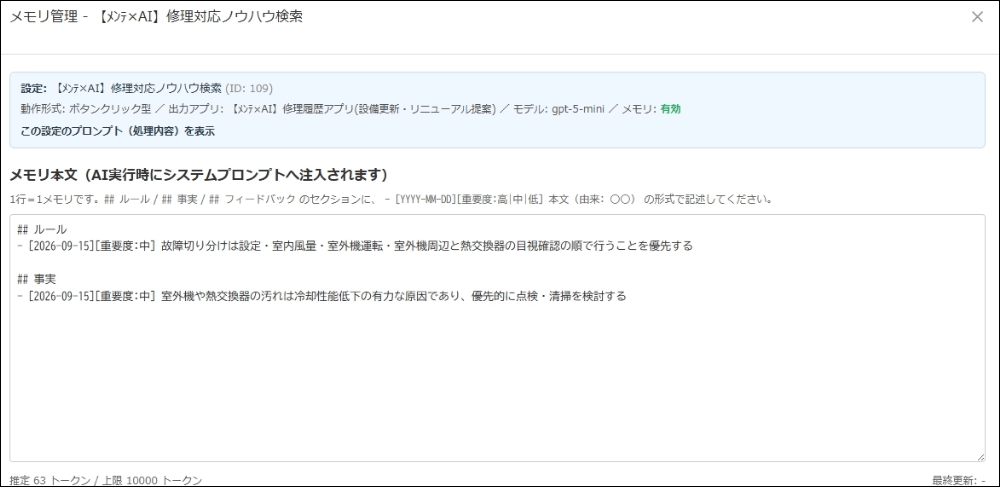Click the (ID: 109) text
This screenshot has height=487, width=1000.
[249, 88]
